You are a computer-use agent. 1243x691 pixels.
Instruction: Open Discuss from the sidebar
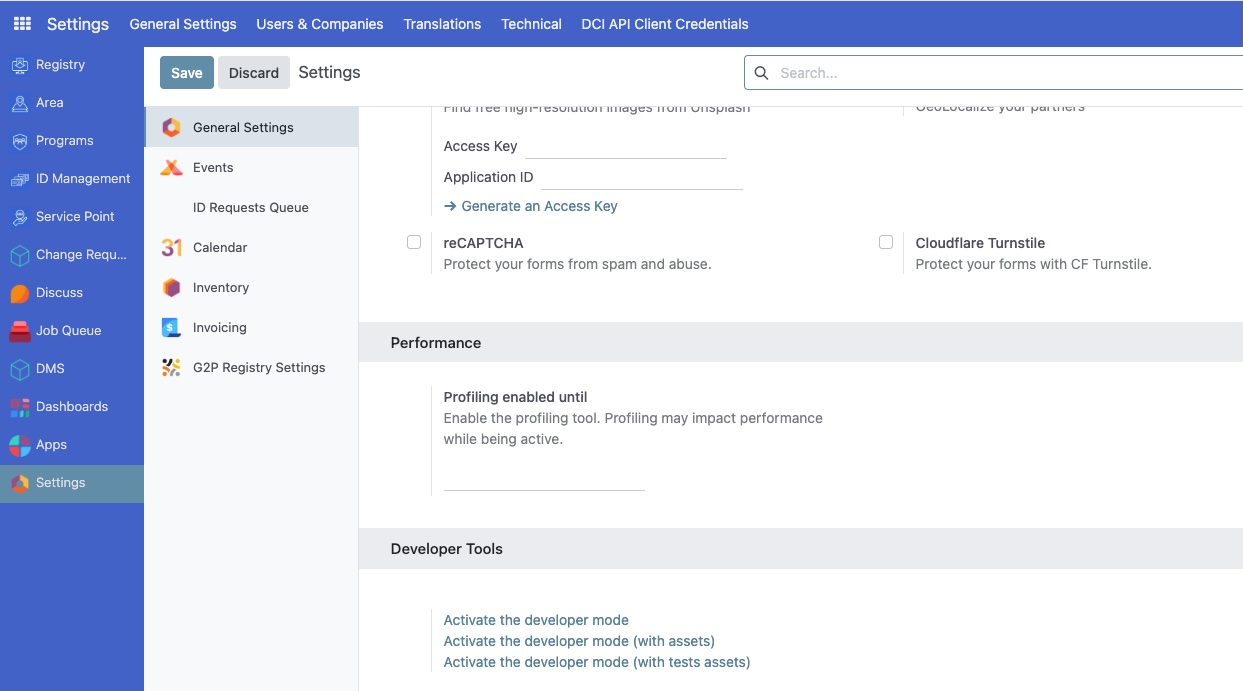point(59,292)
